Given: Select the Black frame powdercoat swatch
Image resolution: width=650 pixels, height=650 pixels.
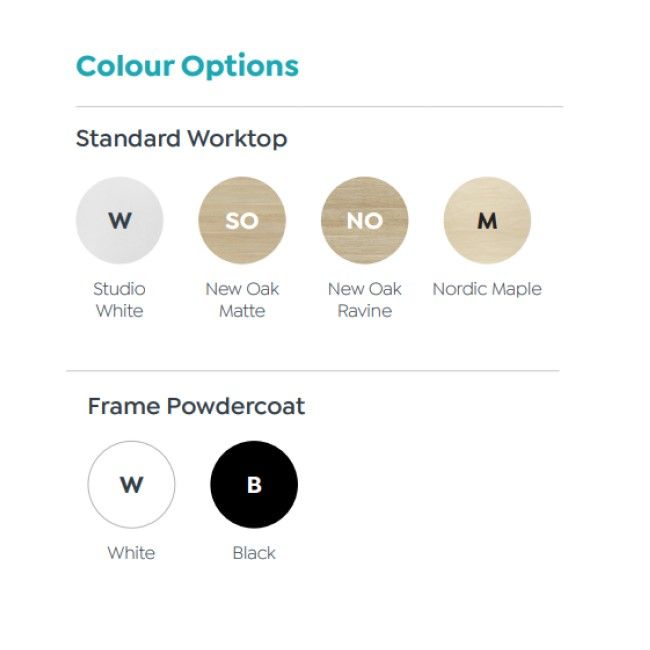Looking at the screenshot, I should coord(254,485).
